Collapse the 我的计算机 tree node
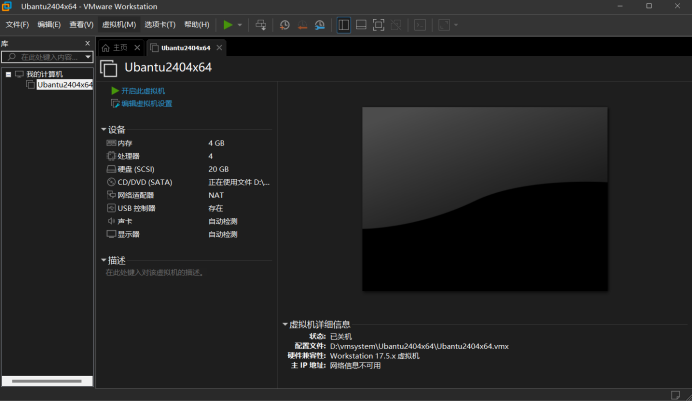Viewport: 692px width, 401px height. [x=8, y=74]
